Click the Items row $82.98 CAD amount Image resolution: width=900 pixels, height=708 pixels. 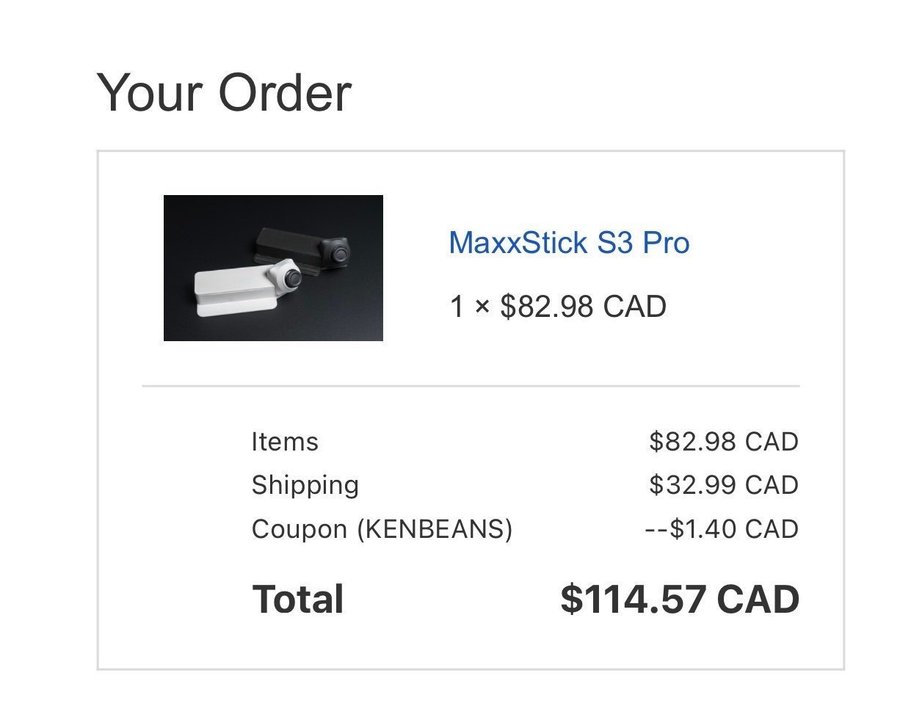pyautogui.click(x=723, y=442)
